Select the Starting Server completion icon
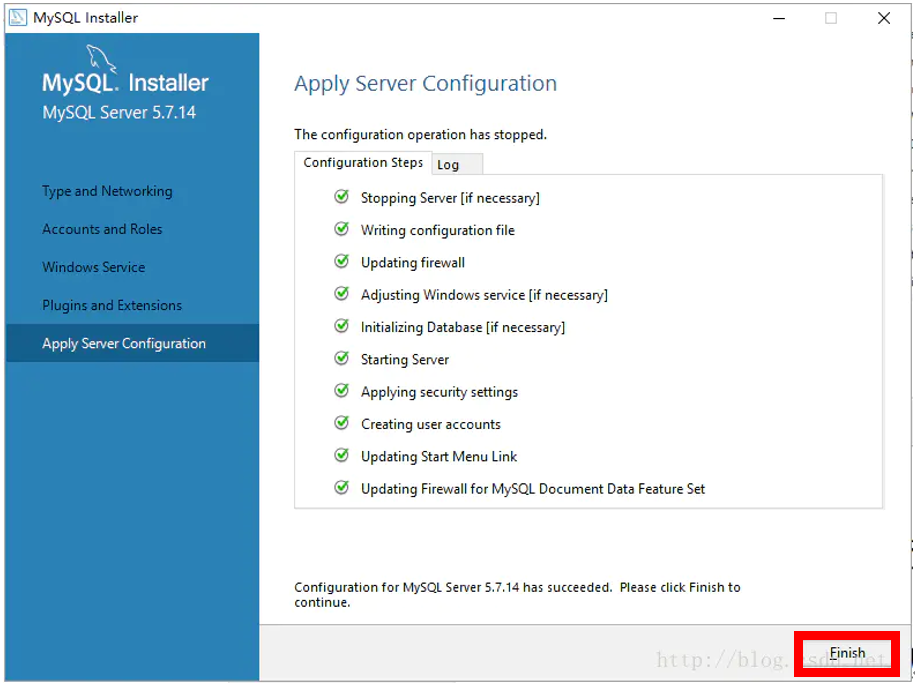 tap(341, 359)
